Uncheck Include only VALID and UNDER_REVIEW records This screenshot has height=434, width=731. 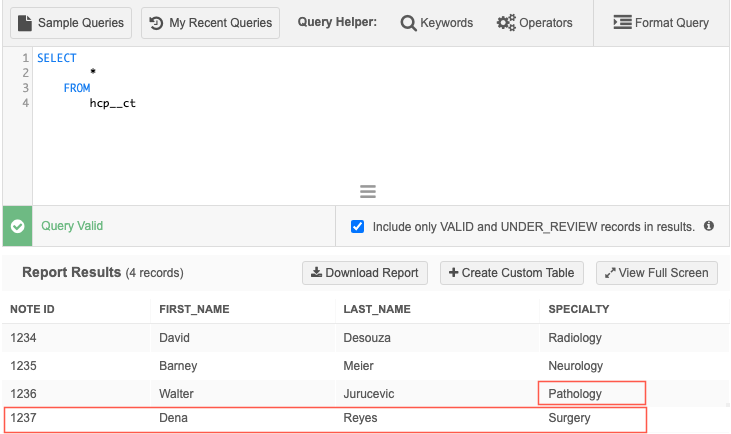click(358, 227)
